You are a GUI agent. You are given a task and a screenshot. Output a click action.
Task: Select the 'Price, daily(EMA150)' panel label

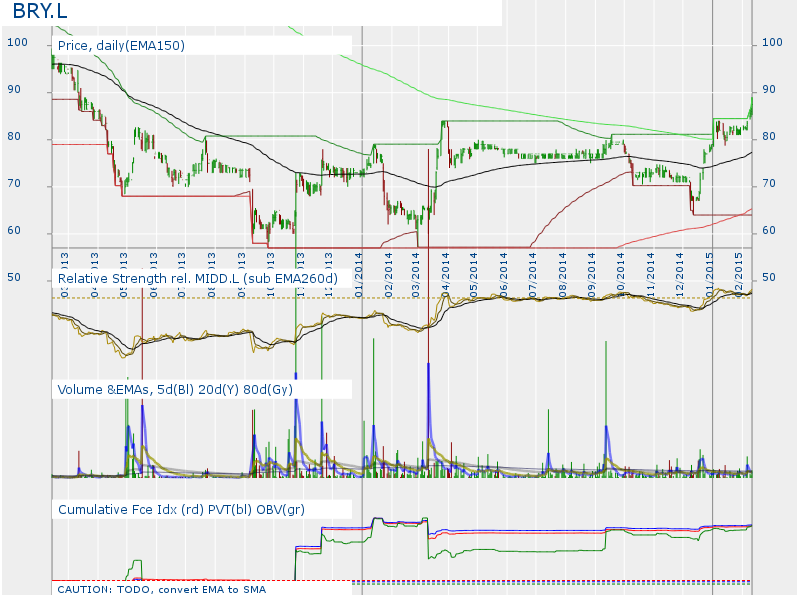121,46
